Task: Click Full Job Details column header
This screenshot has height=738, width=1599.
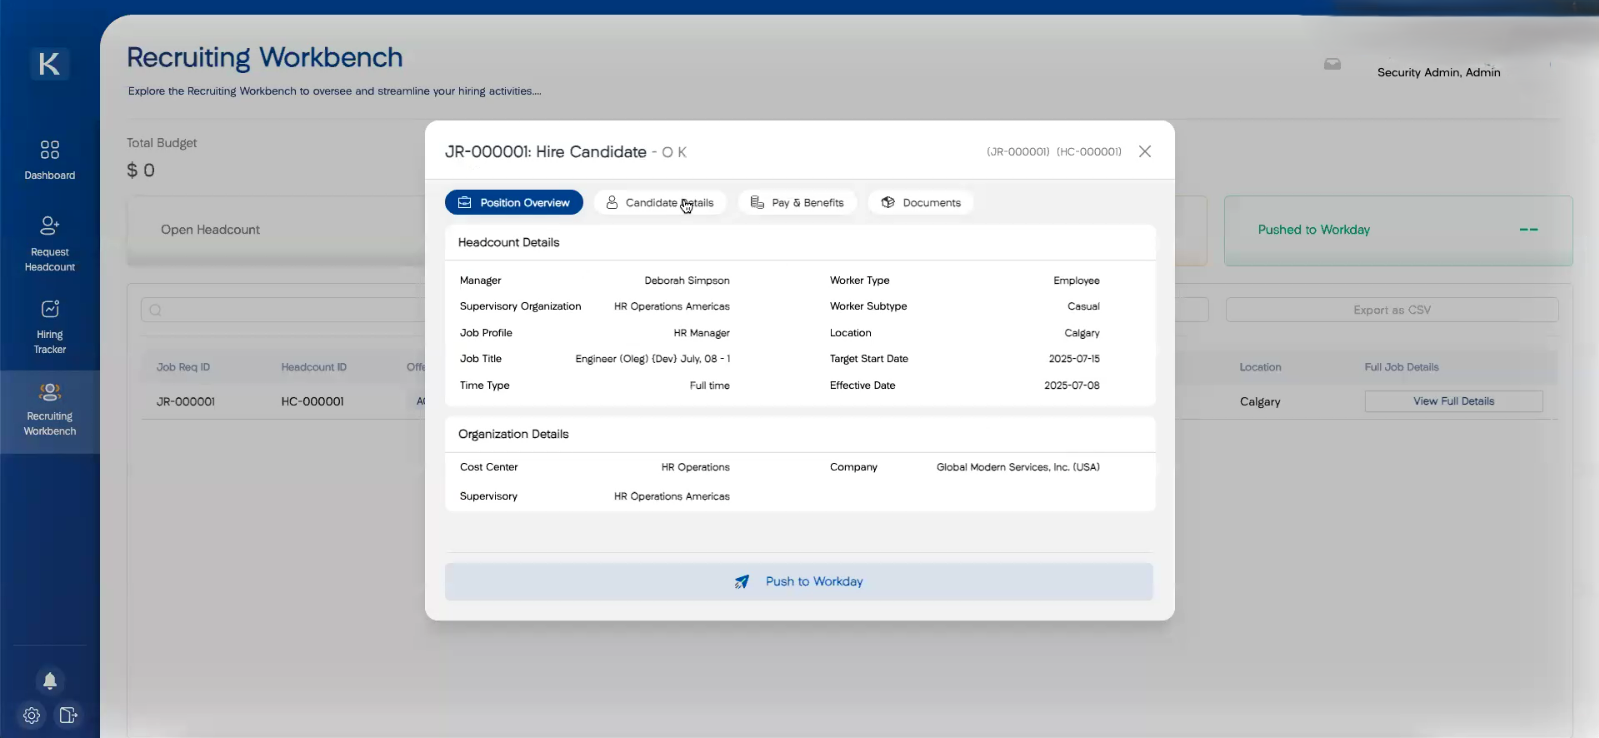Action: pos(1401,367)
